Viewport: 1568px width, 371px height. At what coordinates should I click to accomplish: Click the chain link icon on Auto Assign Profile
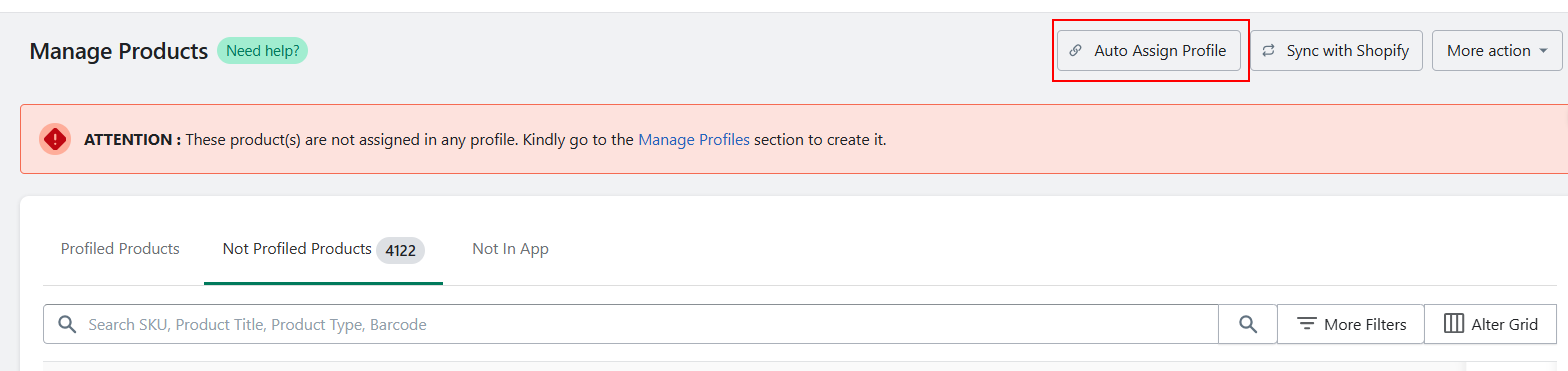(1076, 51)
